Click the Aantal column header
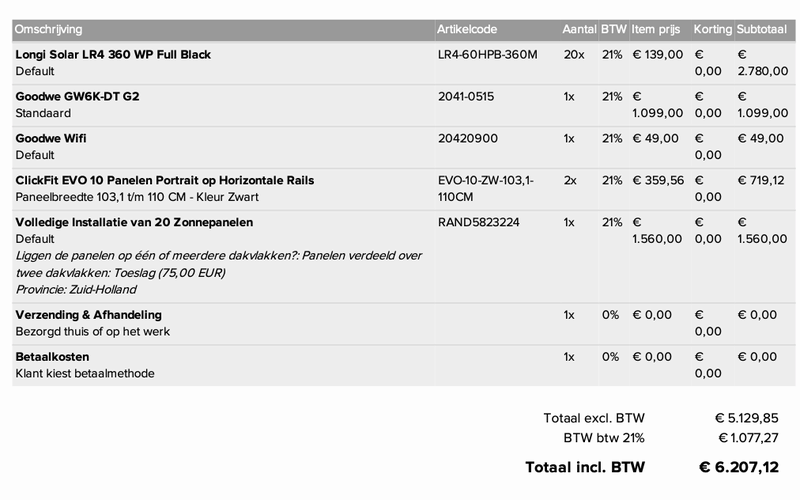The image size is (800, 500). coord(579,28)
